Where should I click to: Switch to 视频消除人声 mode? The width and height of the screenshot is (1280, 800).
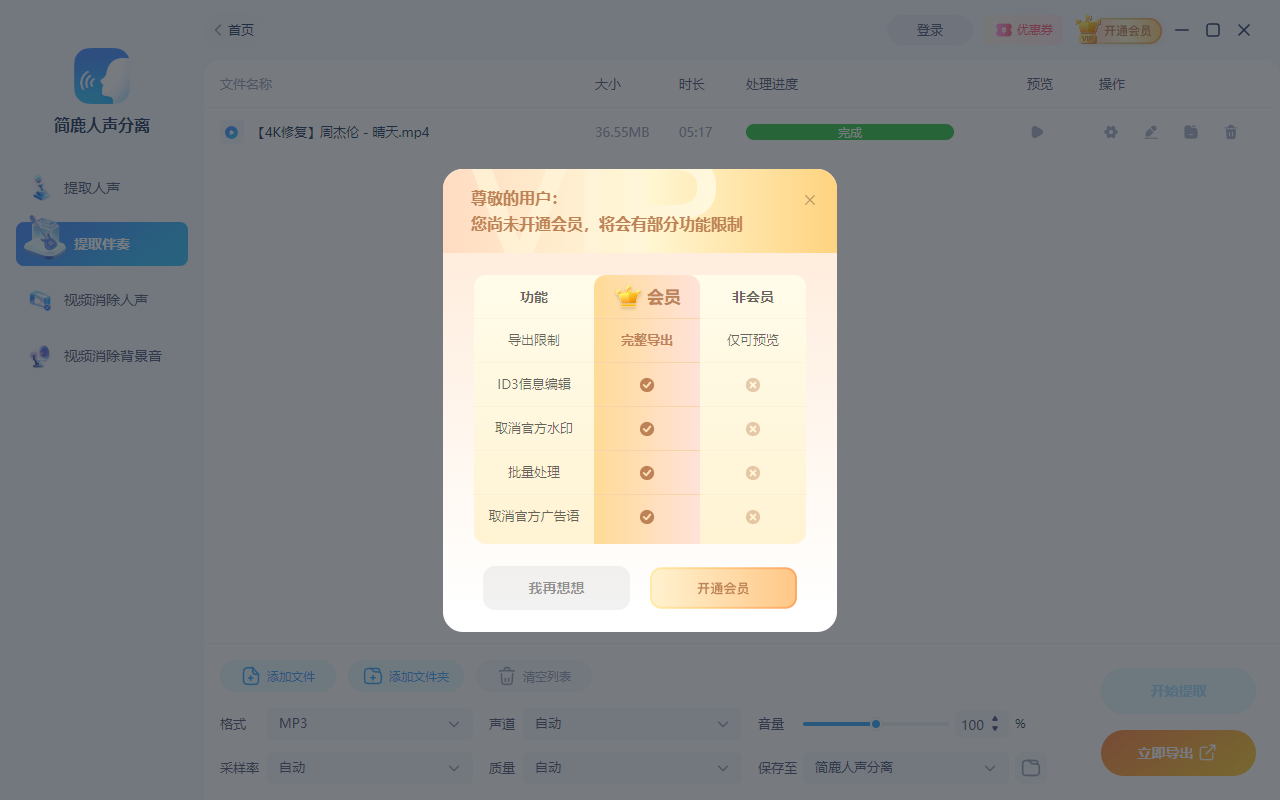pyautogui.click(x=100, y=298)
